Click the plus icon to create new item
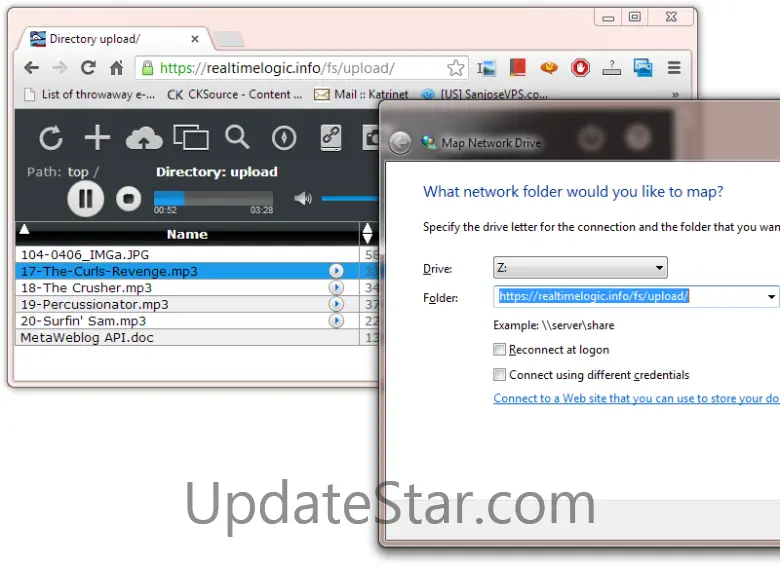This screenshot has height=566, width=780. [x=97, y=138]
